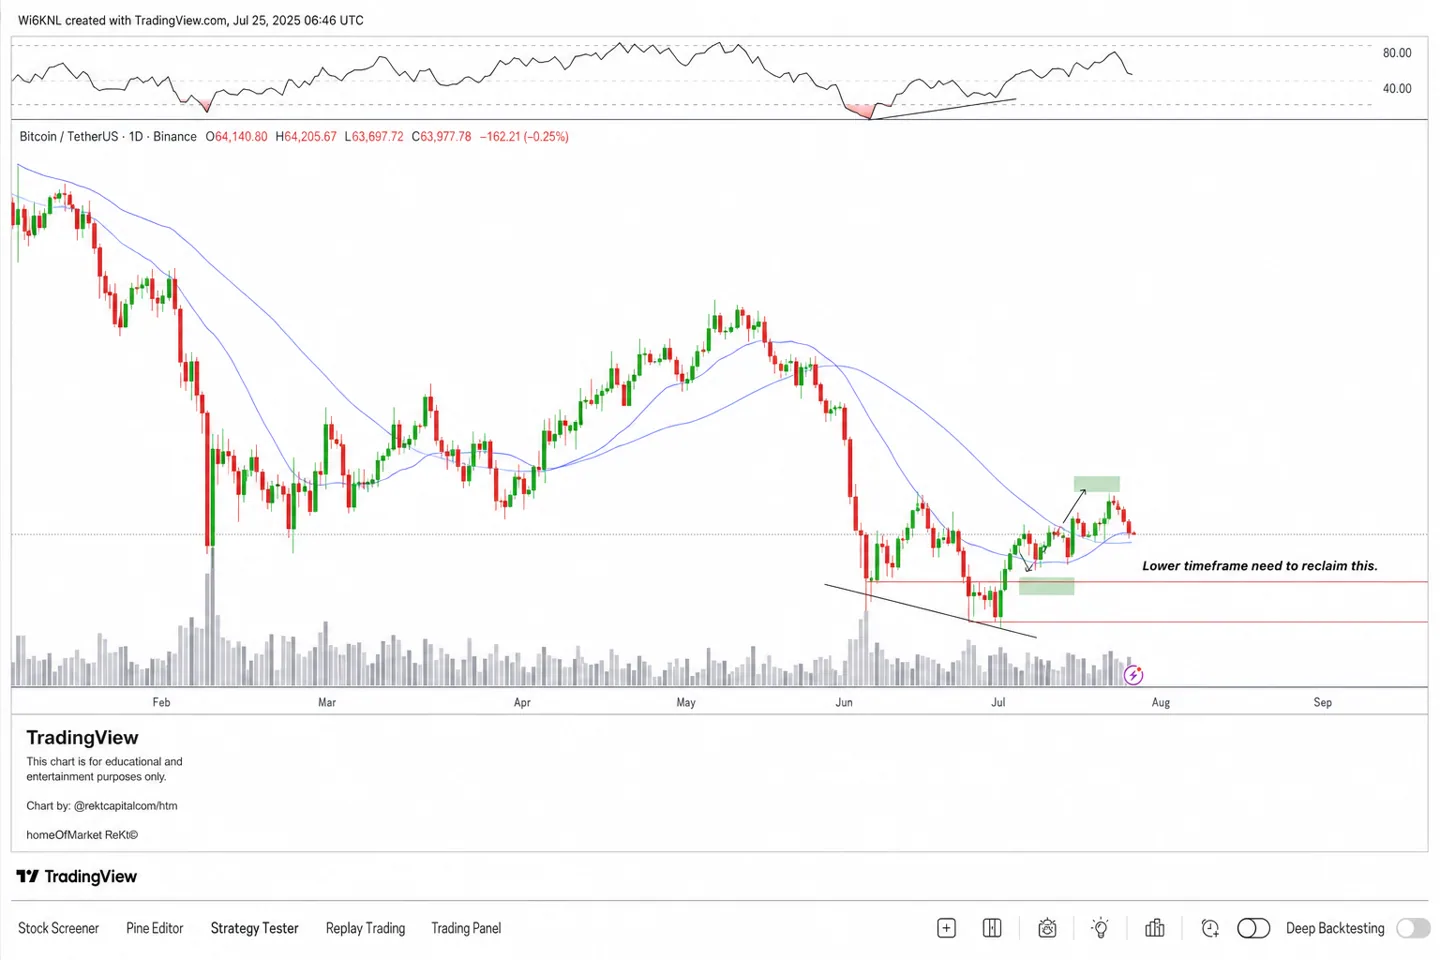This screenshot has height=960, width=1440.
Task: Click the TradingView logo below the chart
Action: click(x=77, y=877)
